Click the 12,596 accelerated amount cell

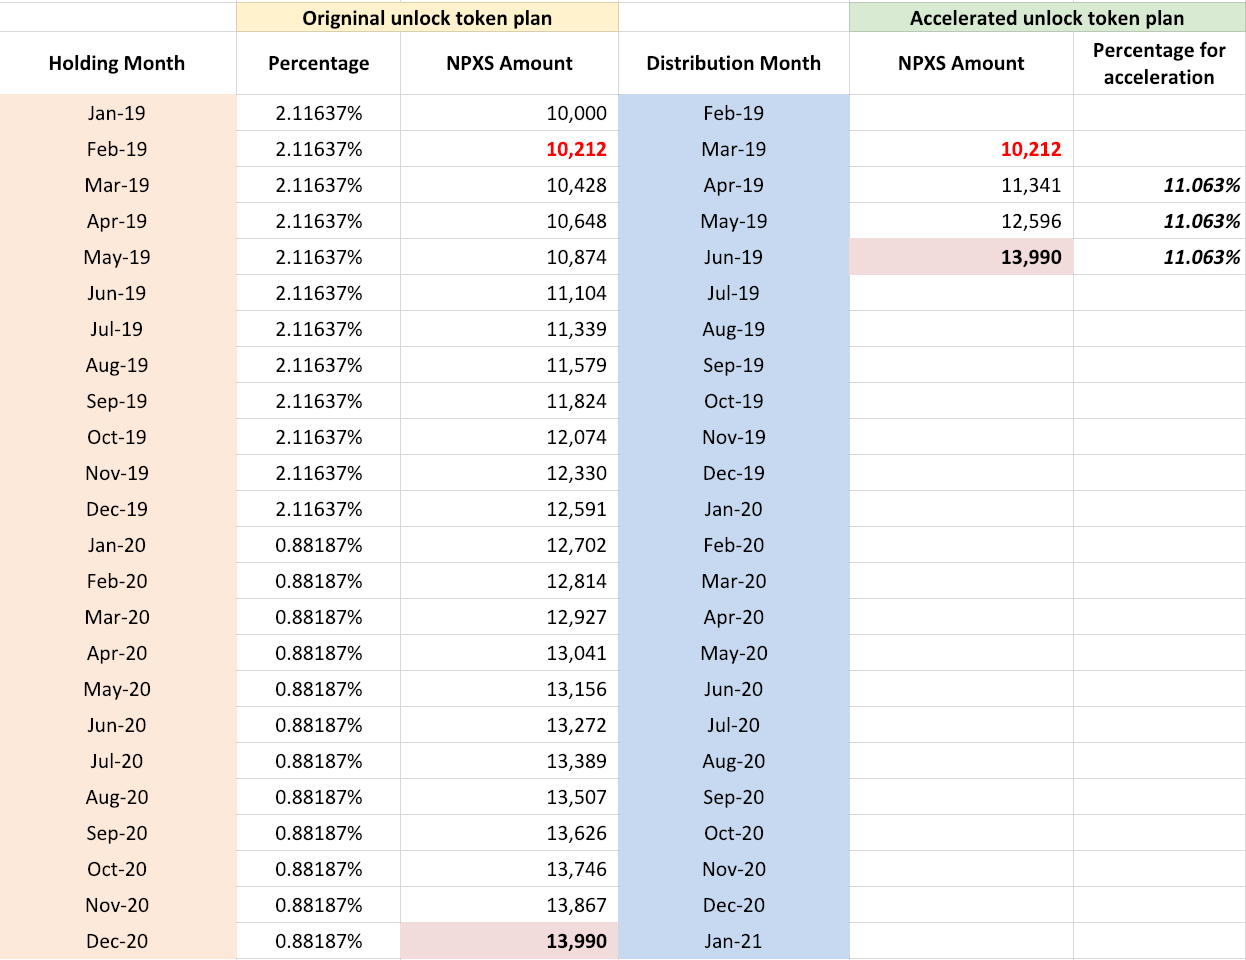click(961, 221)
